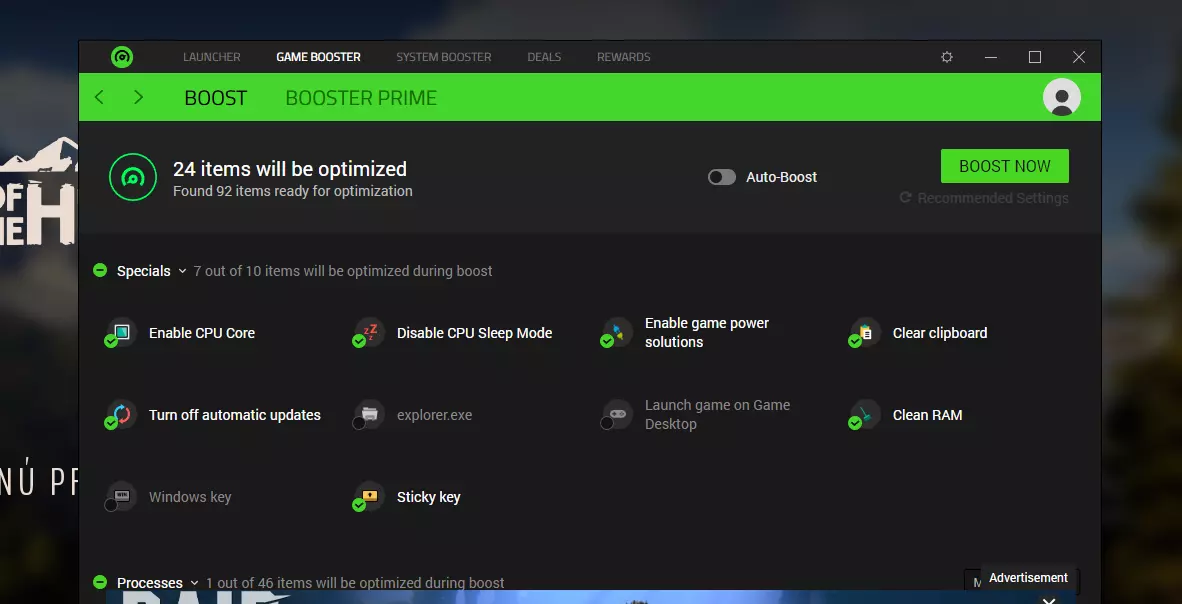Click '1 out of 46 items' summary
Viewport: 1182px width, 604px height.
[355, 583]
